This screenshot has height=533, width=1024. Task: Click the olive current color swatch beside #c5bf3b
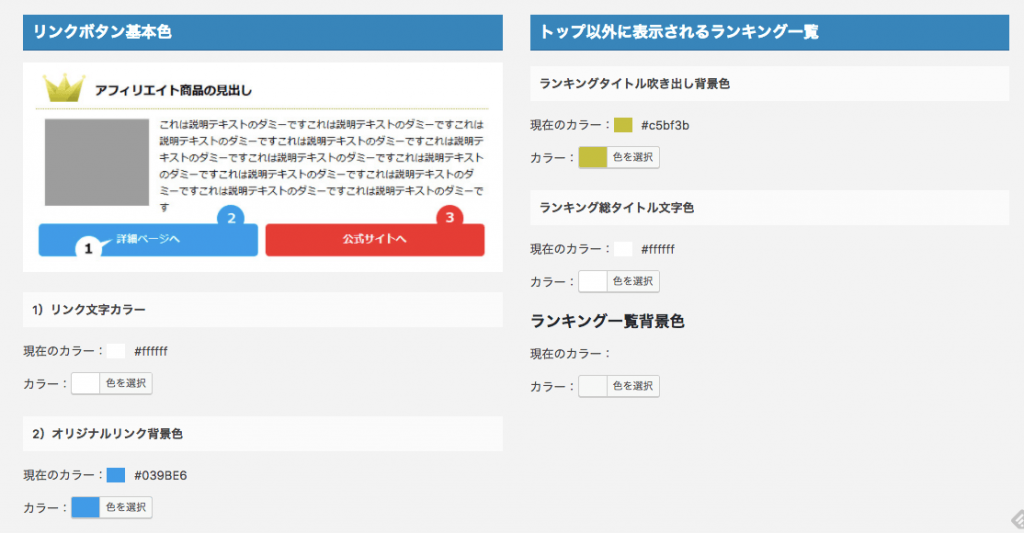point(623,125)
